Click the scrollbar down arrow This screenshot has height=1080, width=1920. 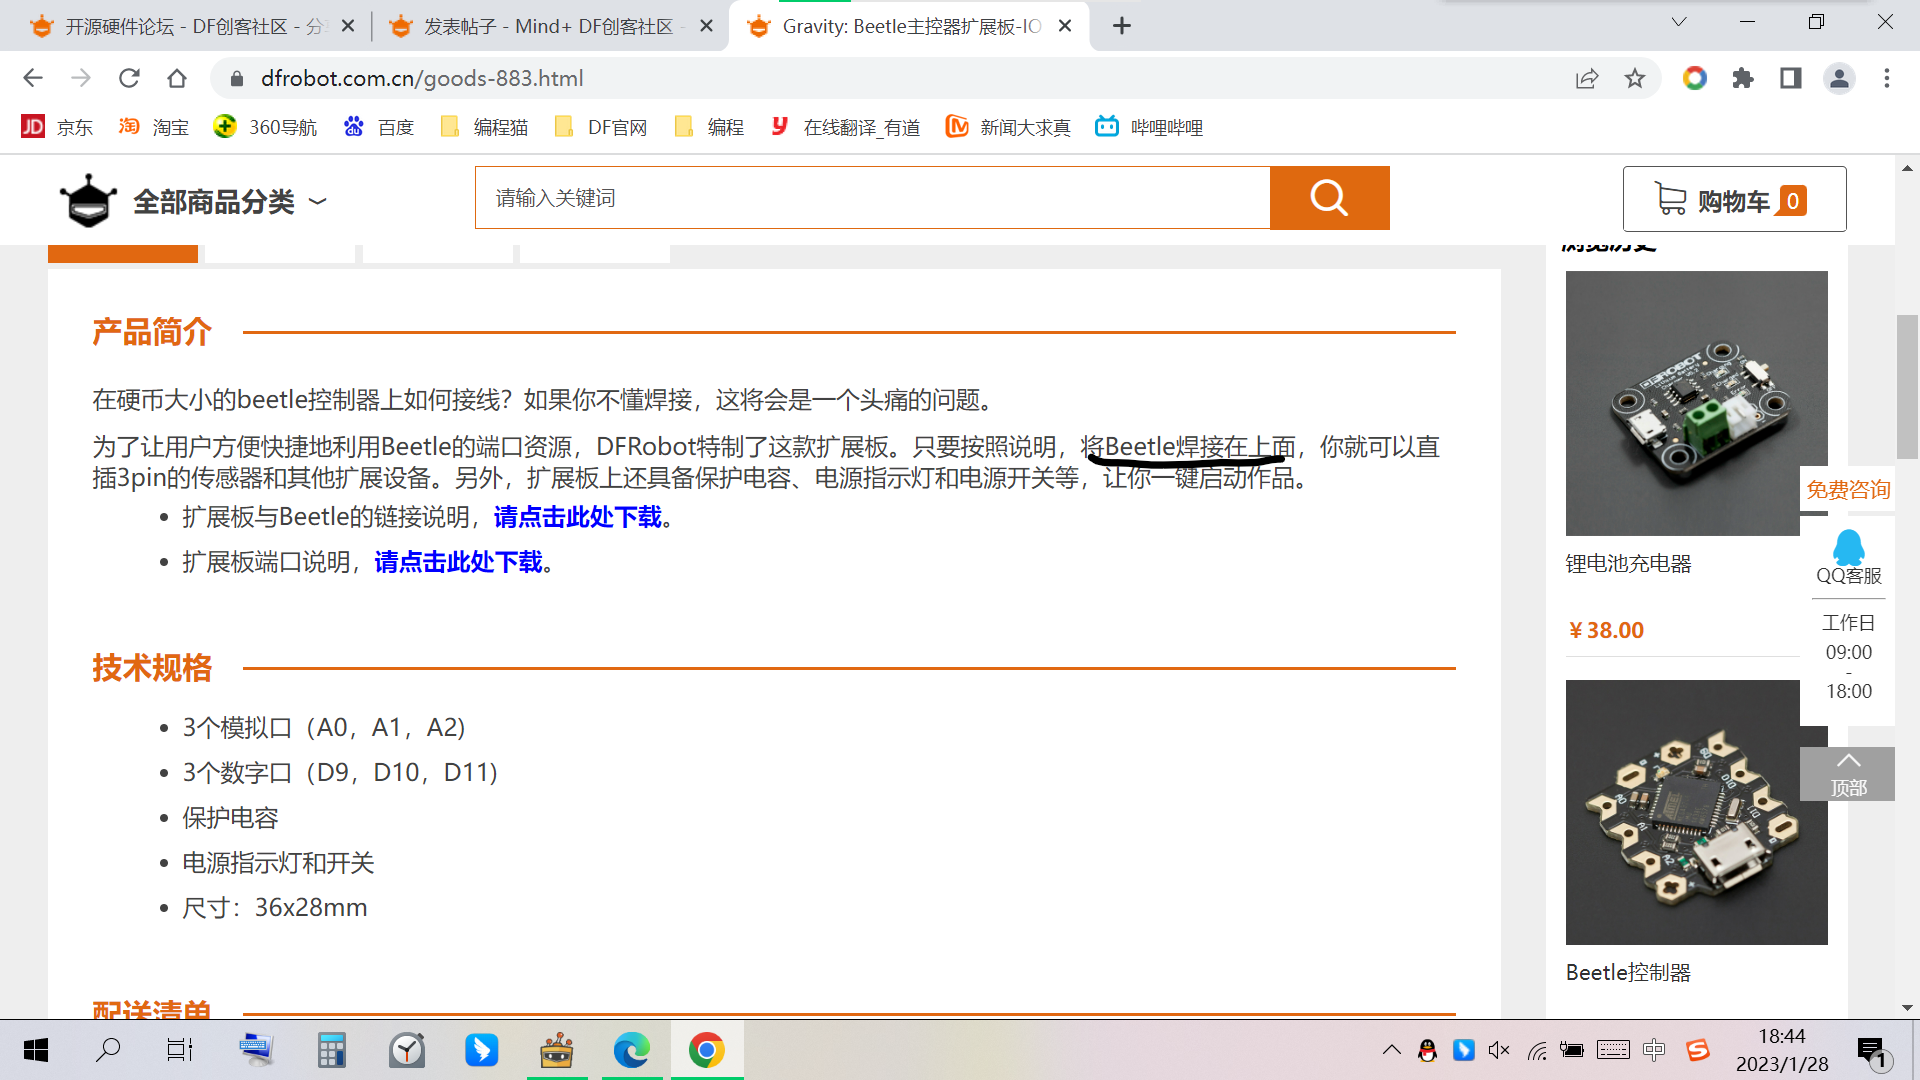pyautogui.click(x=1907, y=1008)
